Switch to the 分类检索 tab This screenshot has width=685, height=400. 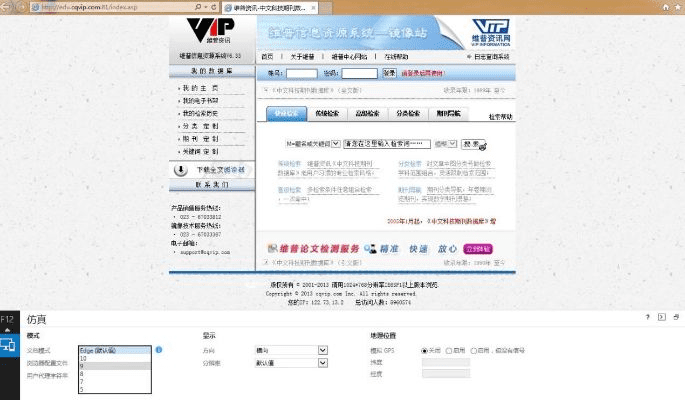[x=408, y=114]
